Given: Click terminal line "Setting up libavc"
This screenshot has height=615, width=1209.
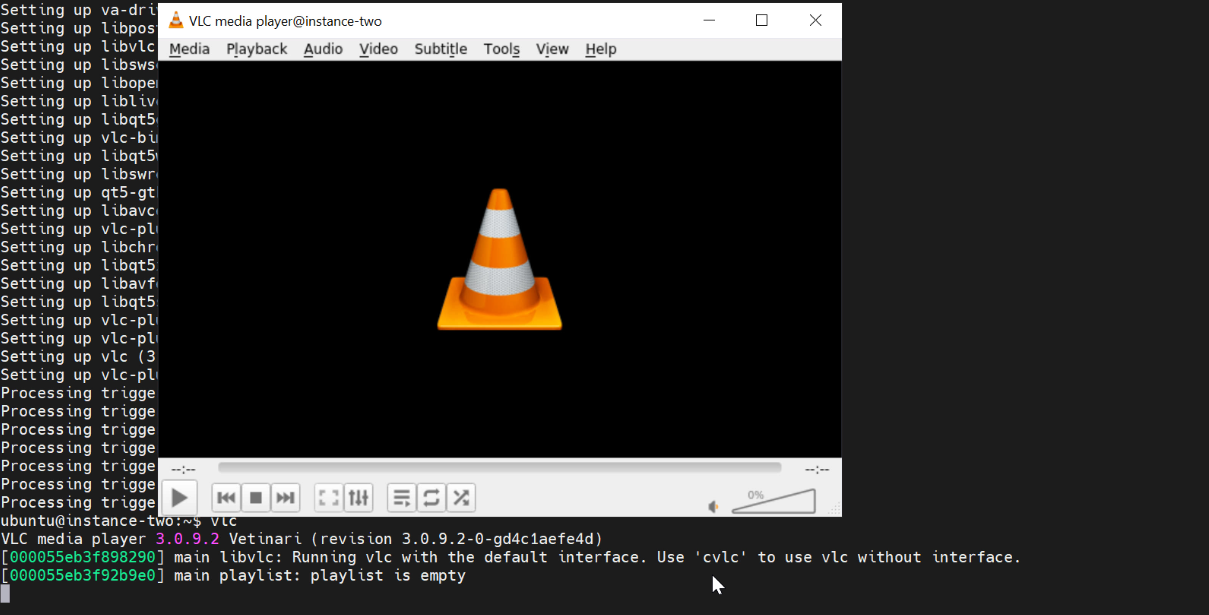Looking at the screenshot, I should pos(79,210).
